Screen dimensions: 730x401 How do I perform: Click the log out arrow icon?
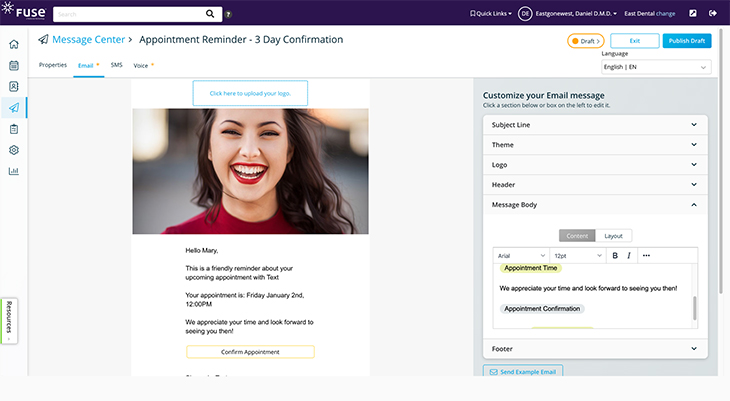coord(712,14)
